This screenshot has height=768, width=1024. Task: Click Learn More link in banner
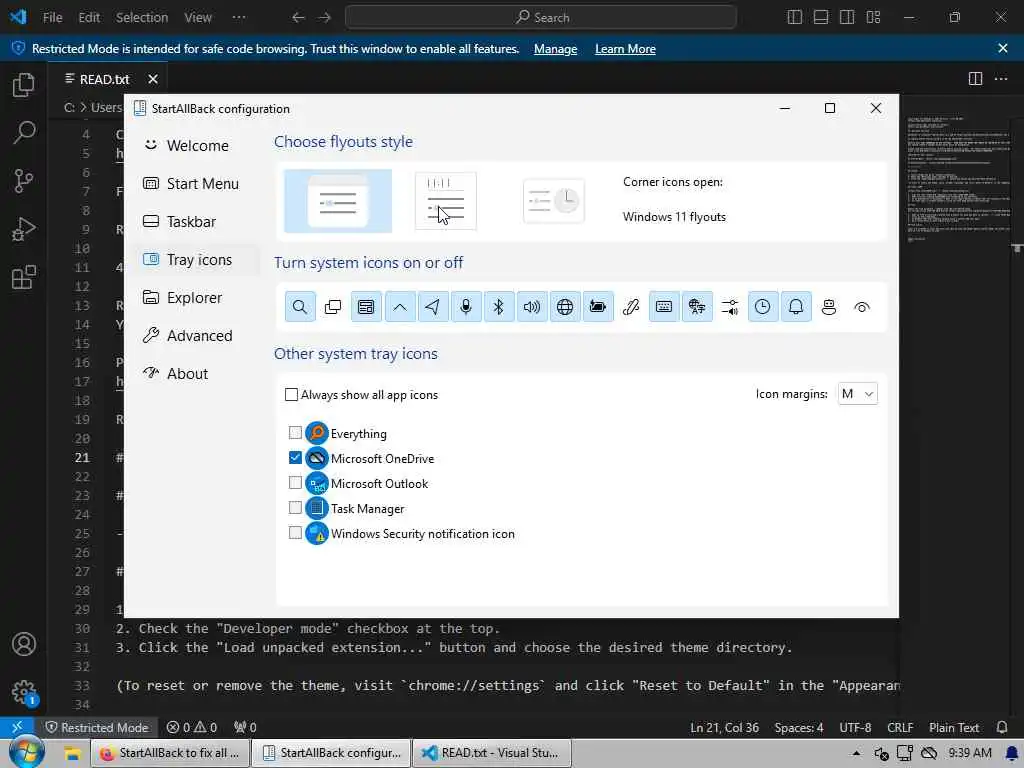tap(625, 49)
